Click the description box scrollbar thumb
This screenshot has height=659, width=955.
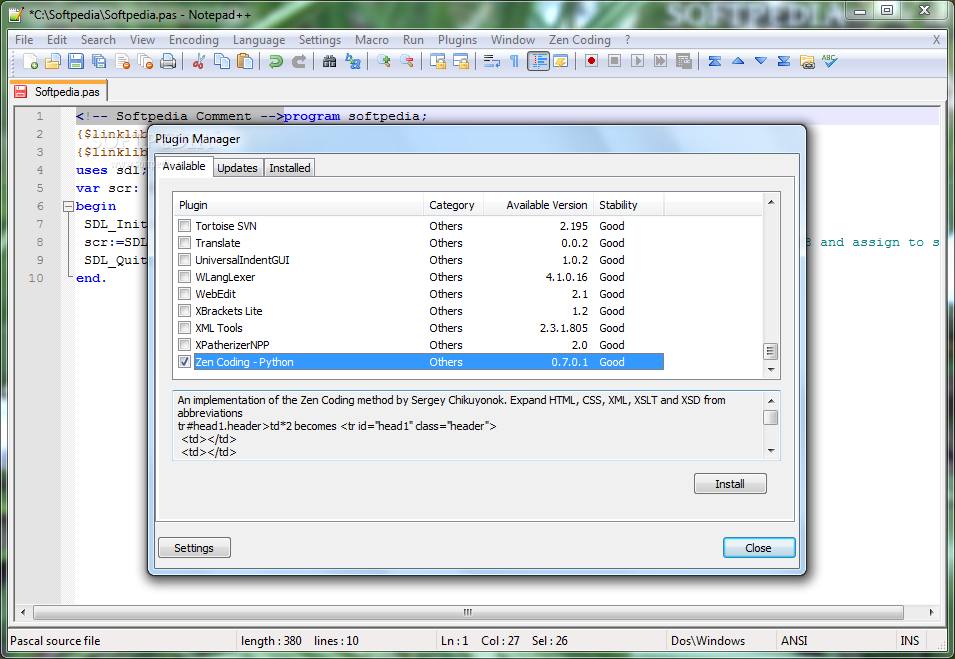770,417
